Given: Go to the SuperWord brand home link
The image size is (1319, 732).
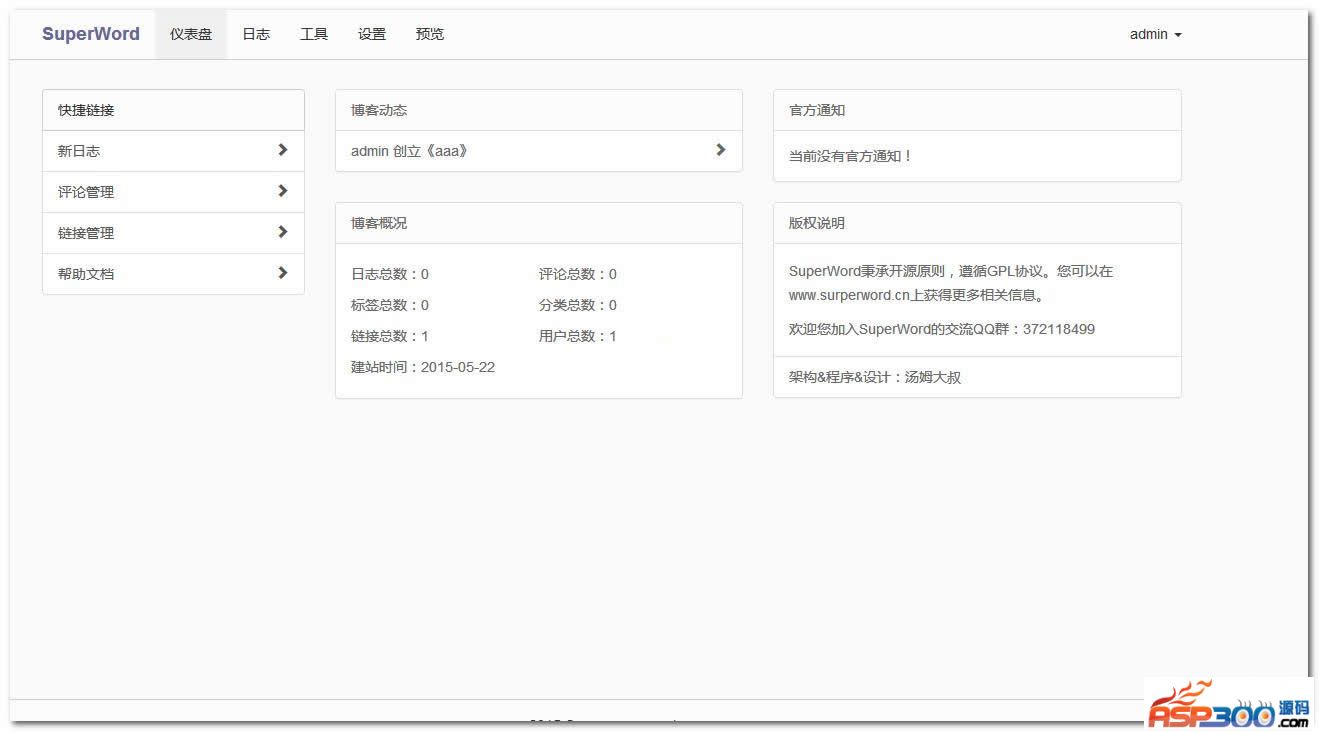Looking at the screenshot, I should [91, 34].
